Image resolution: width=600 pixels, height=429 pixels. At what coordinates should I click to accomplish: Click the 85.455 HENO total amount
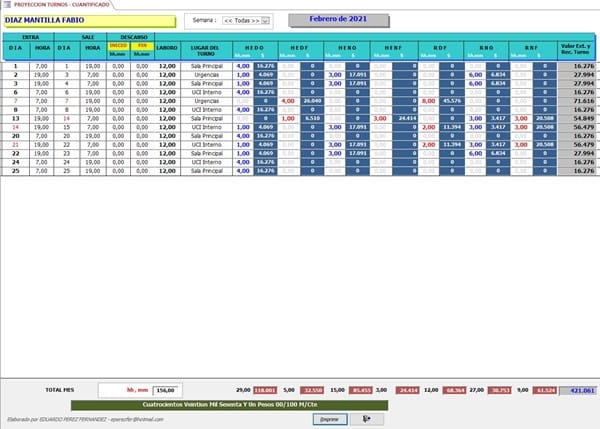click(x=360, y=390)
